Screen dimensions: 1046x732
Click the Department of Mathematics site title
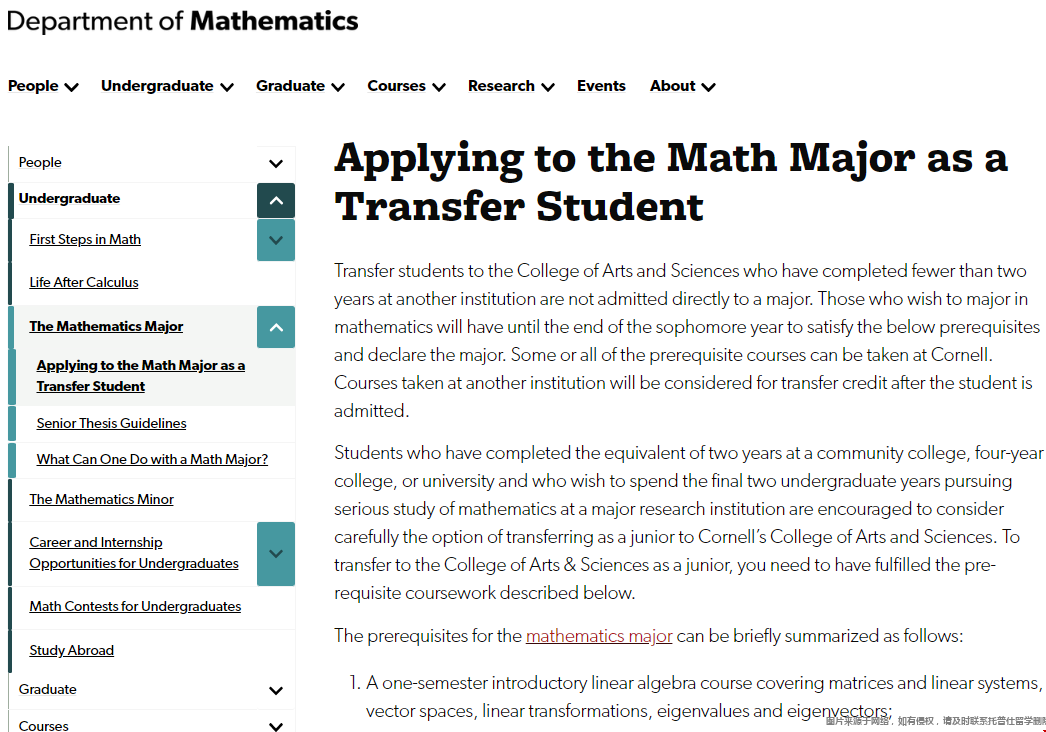183,21
